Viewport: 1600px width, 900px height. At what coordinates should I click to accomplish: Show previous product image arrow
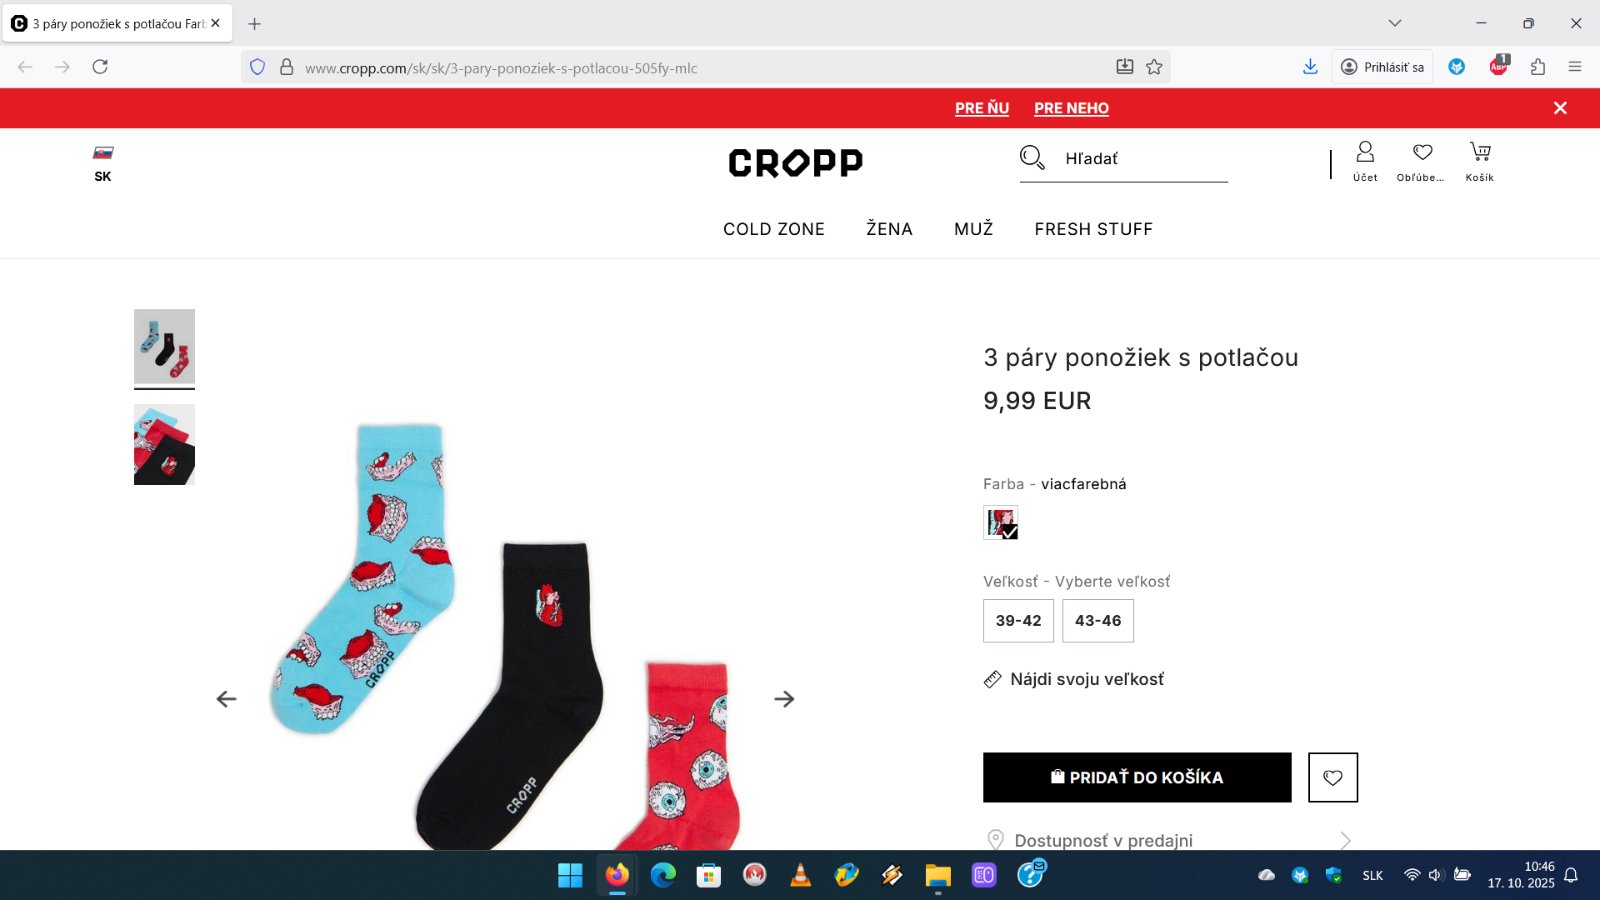click(x=227, y=699)
